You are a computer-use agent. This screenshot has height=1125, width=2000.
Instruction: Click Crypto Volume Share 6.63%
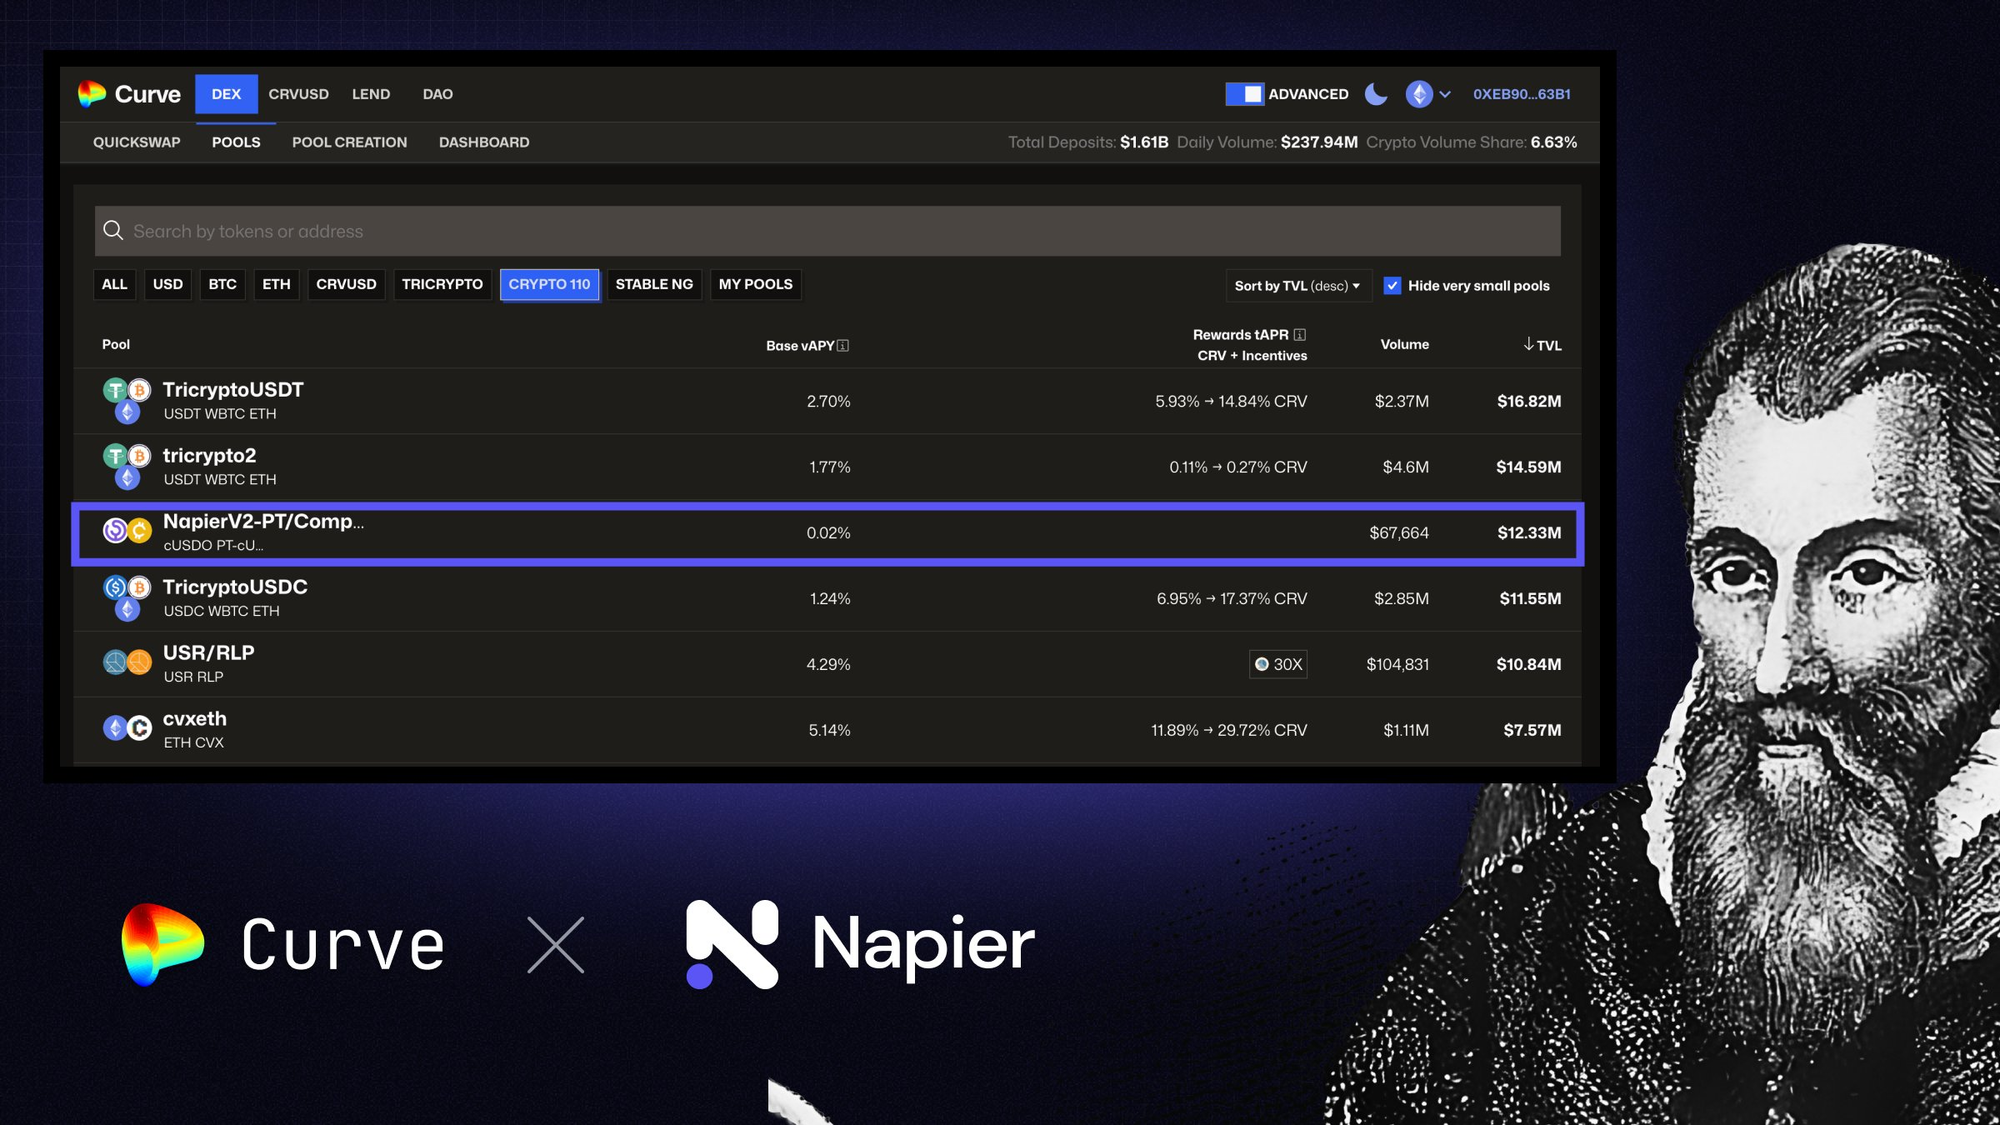coord(1471,142)
